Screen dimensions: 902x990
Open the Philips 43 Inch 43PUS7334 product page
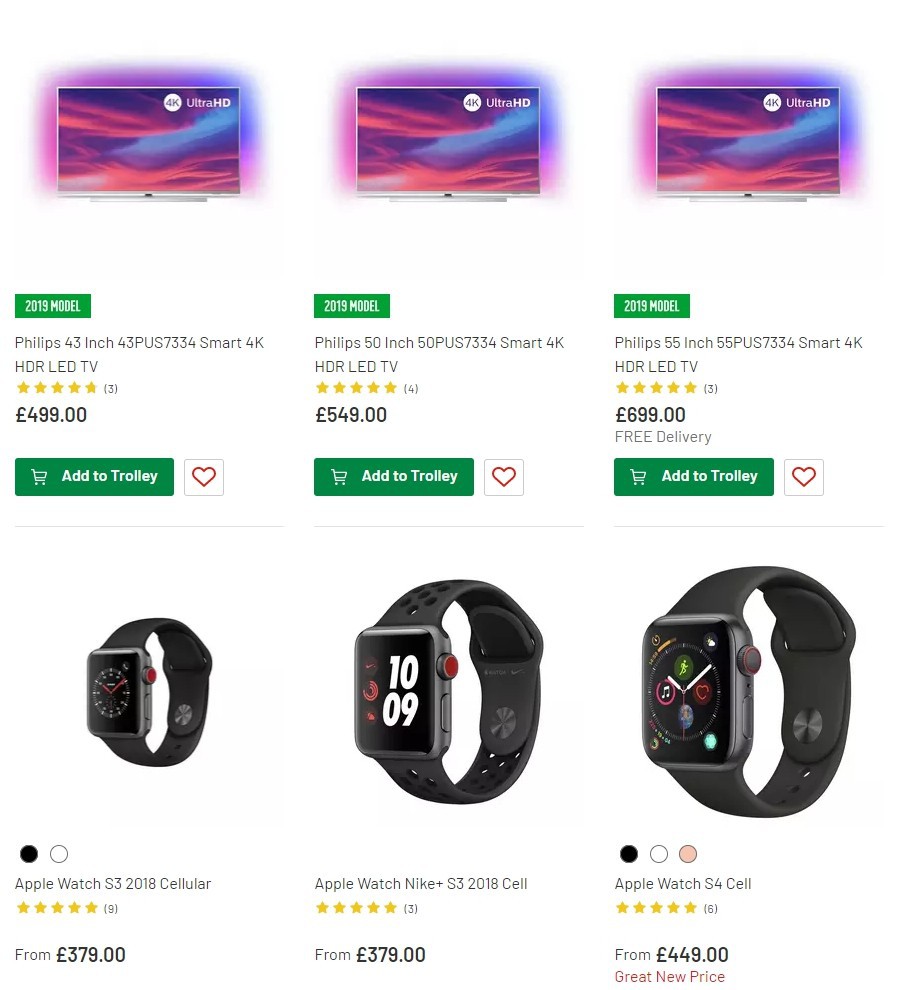click(139, 354)
